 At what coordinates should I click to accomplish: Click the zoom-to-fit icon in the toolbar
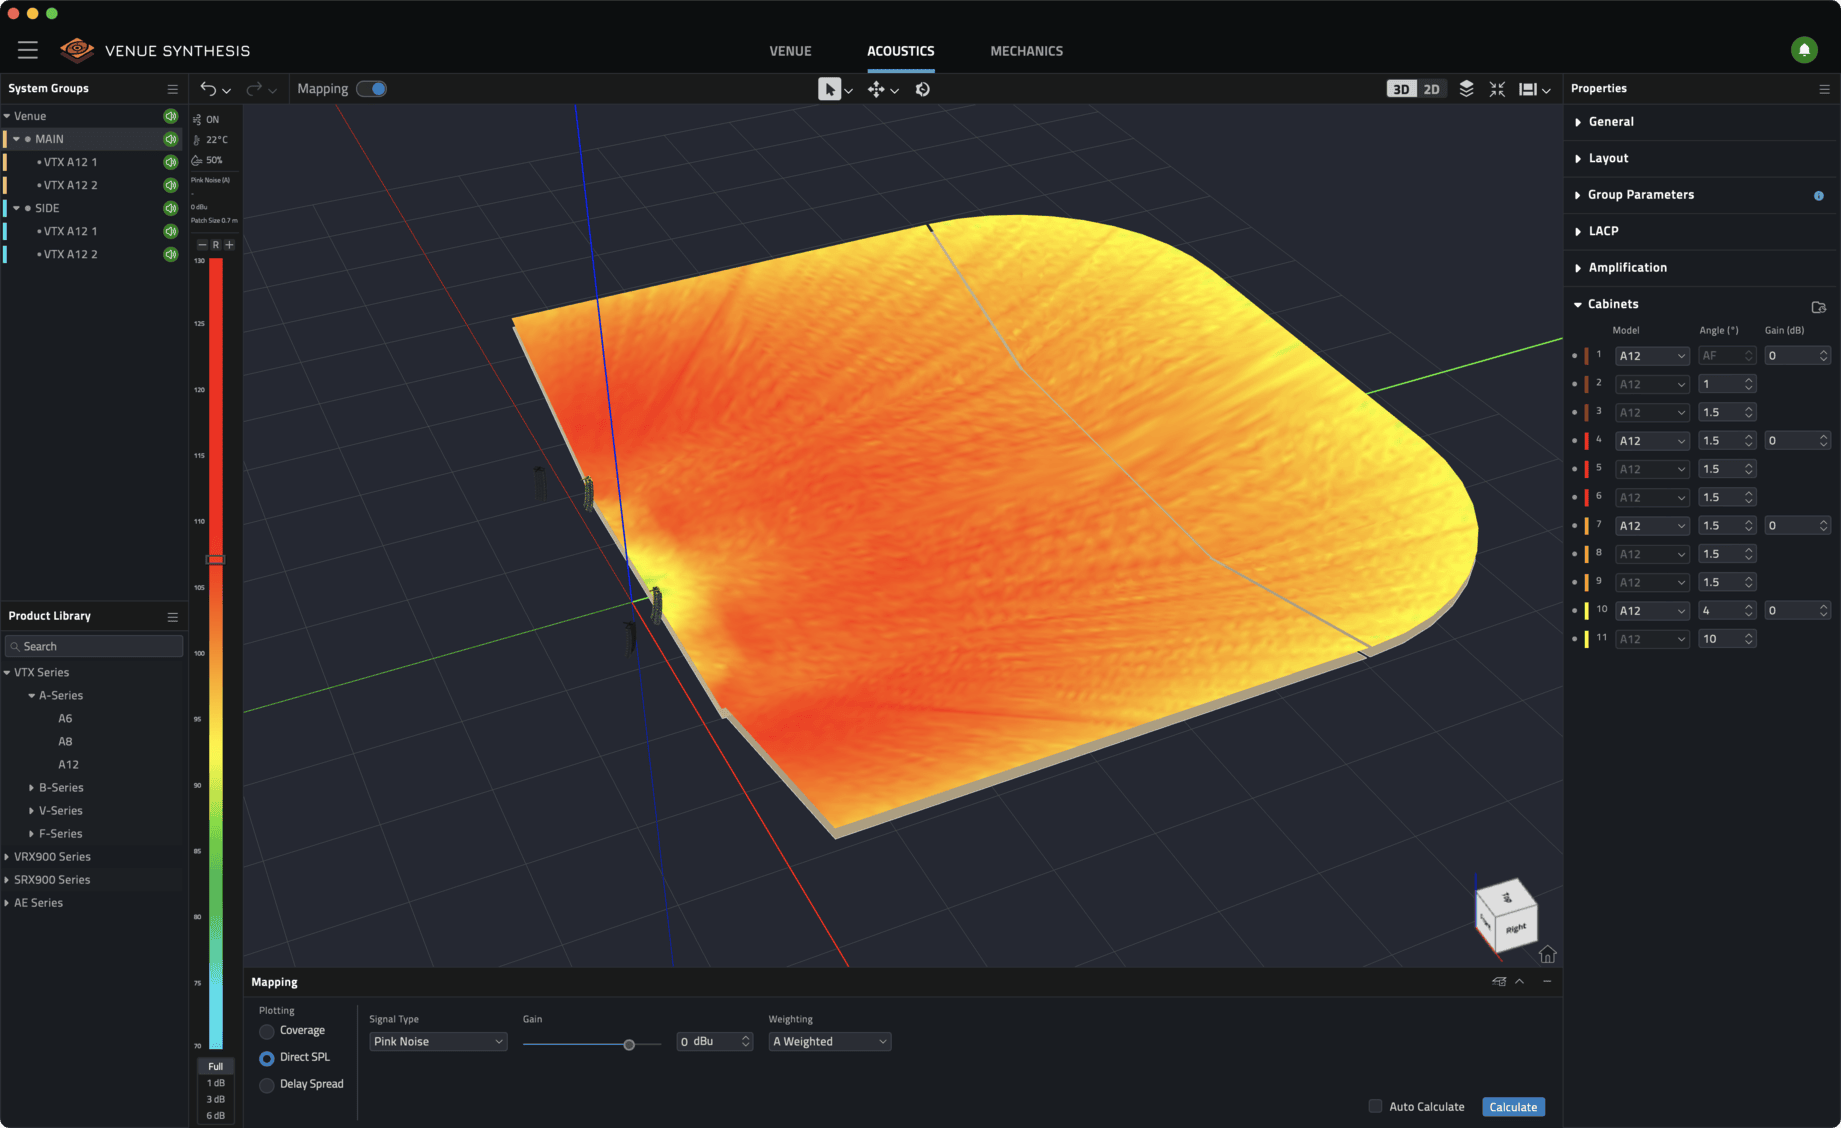(x=1497, y=89)
